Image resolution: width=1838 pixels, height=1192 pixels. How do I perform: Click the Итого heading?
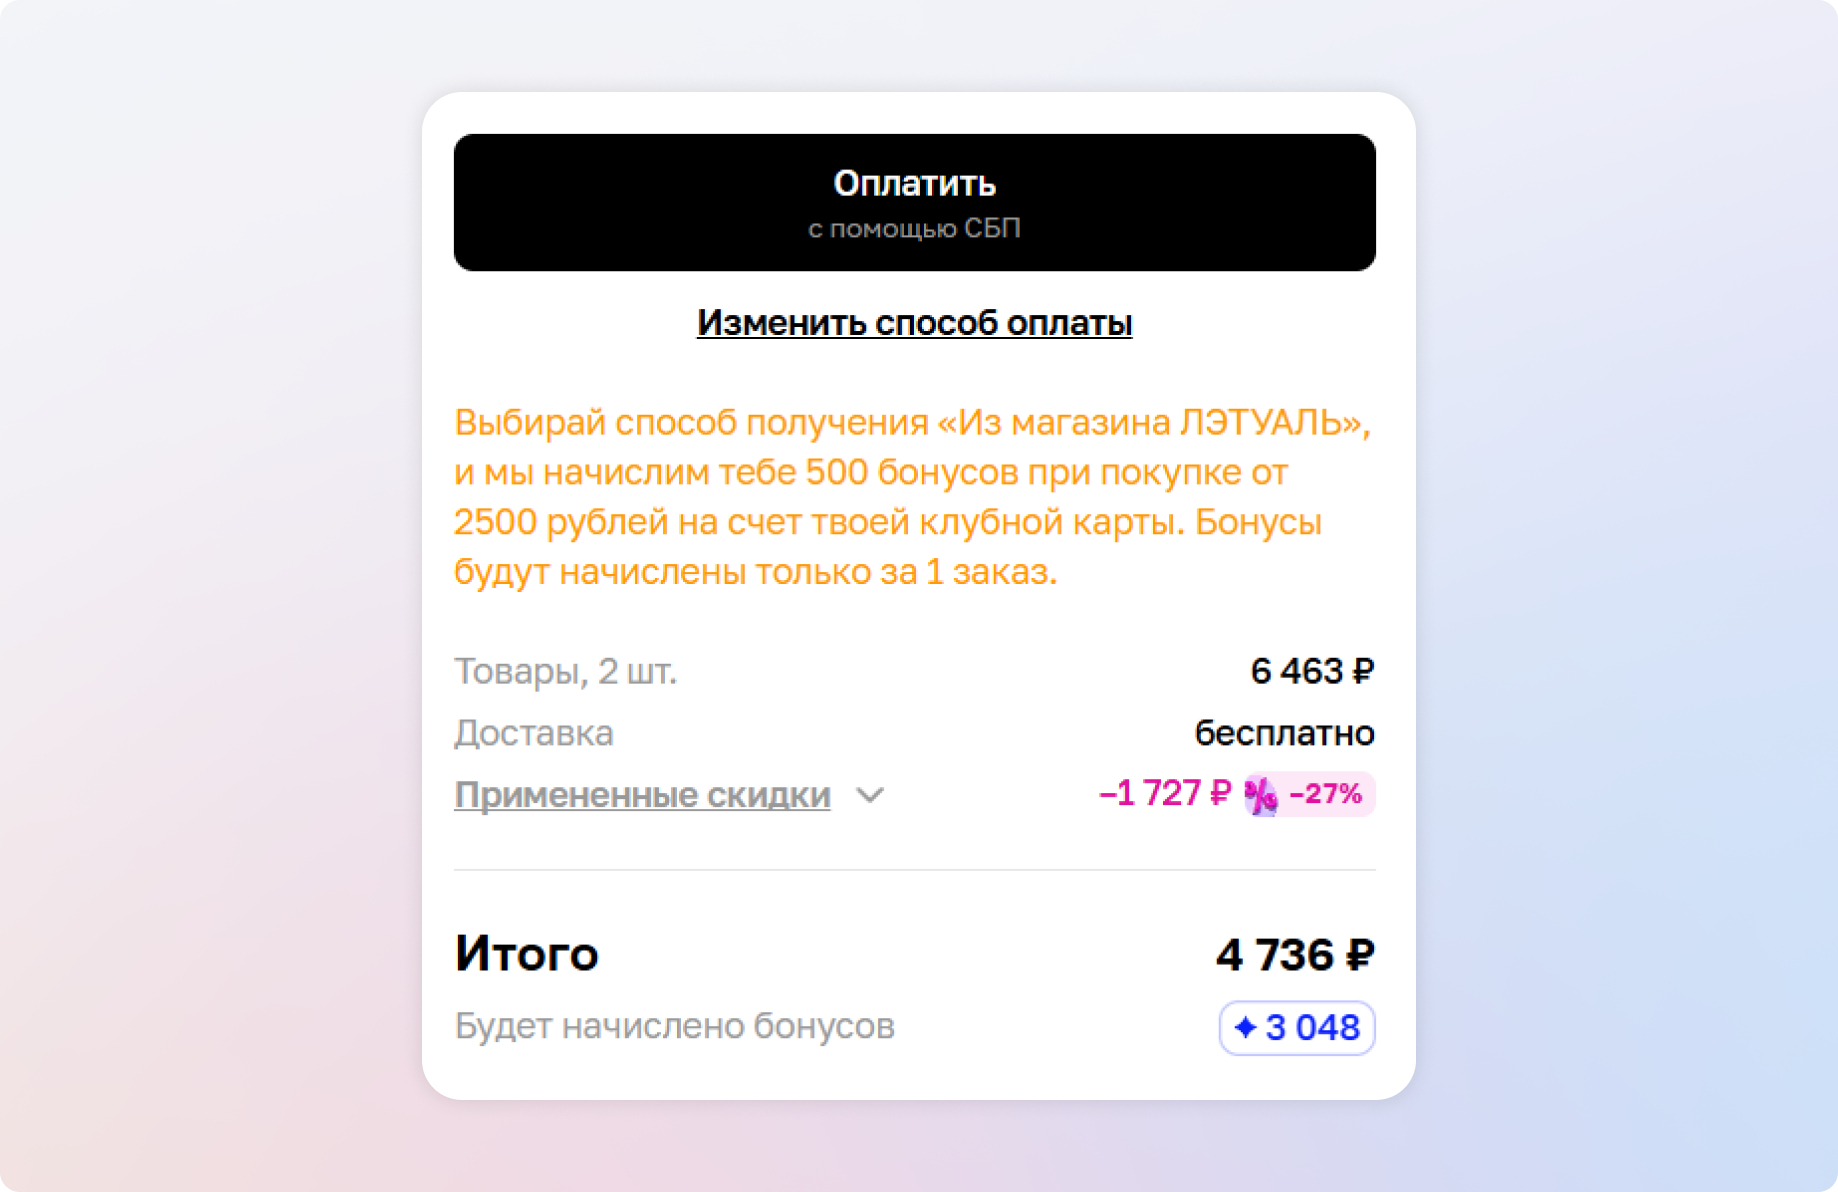click(527, 953)
